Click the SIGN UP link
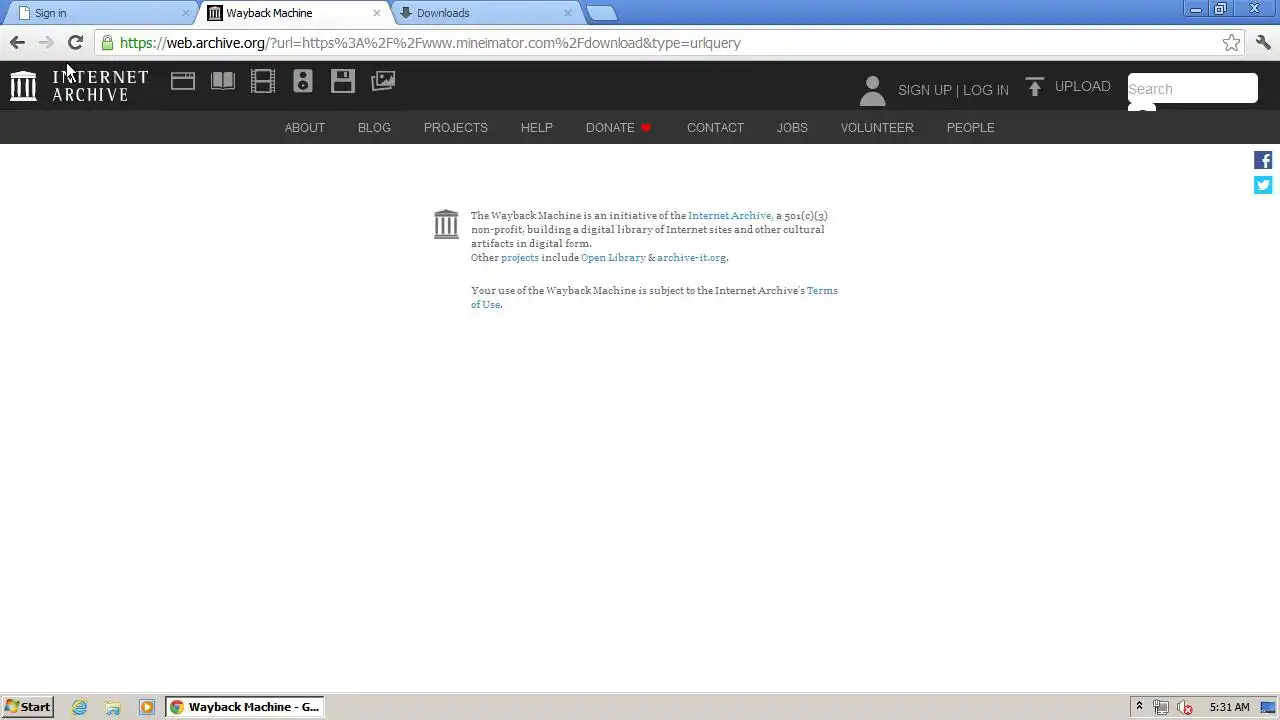Image resolution: width=1280 pixels, height=720 pixels. click(x=925, y=90)
